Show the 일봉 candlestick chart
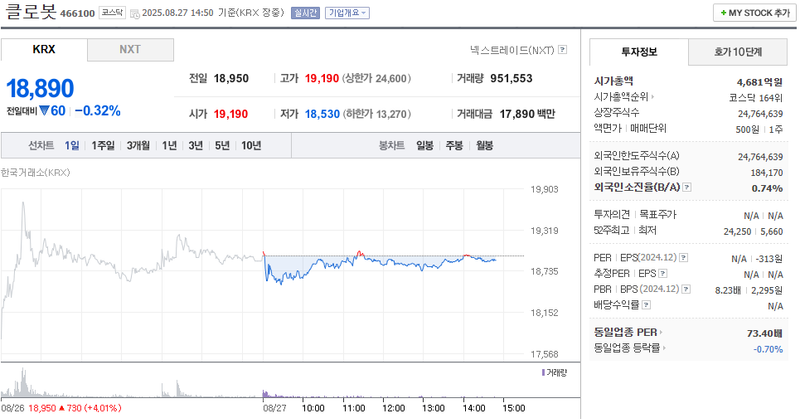This screenshot has height=419, width=800. click(x=425, y=145)
